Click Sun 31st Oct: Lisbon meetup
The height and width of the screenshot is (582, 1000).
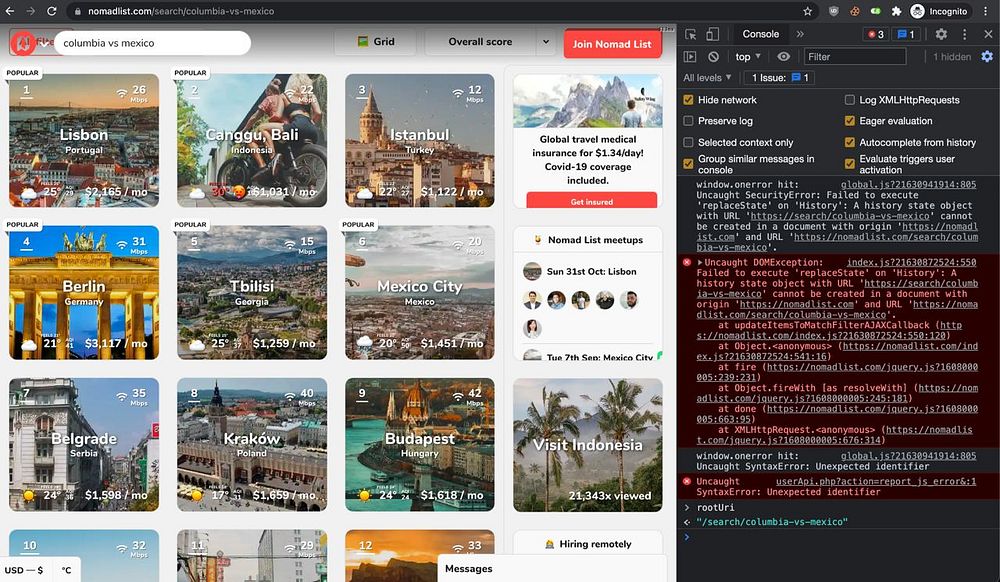click(x=591, y=272)
